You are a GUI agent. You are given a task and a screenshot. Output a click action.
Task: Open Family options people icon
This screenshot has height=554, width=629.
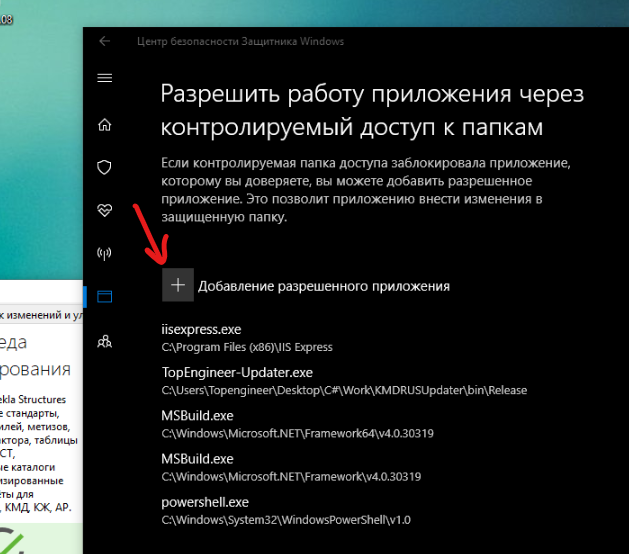[x=104, y=342]
